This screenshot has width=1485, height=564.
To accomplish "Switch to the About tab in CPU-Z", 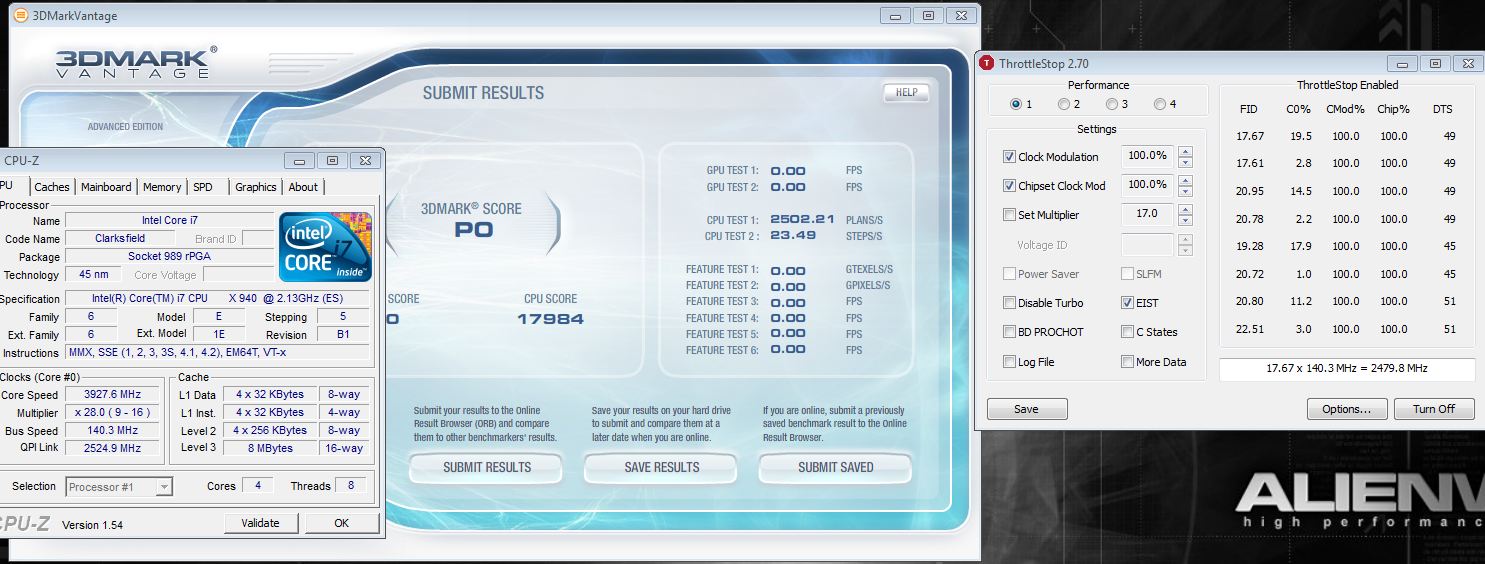I will coord(303,187).
